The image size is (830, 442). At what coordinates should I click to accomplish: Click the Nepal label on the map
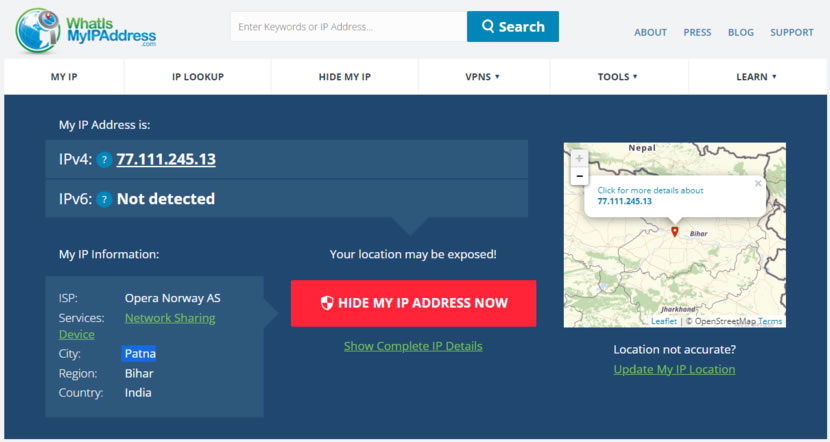pos(642,148)
